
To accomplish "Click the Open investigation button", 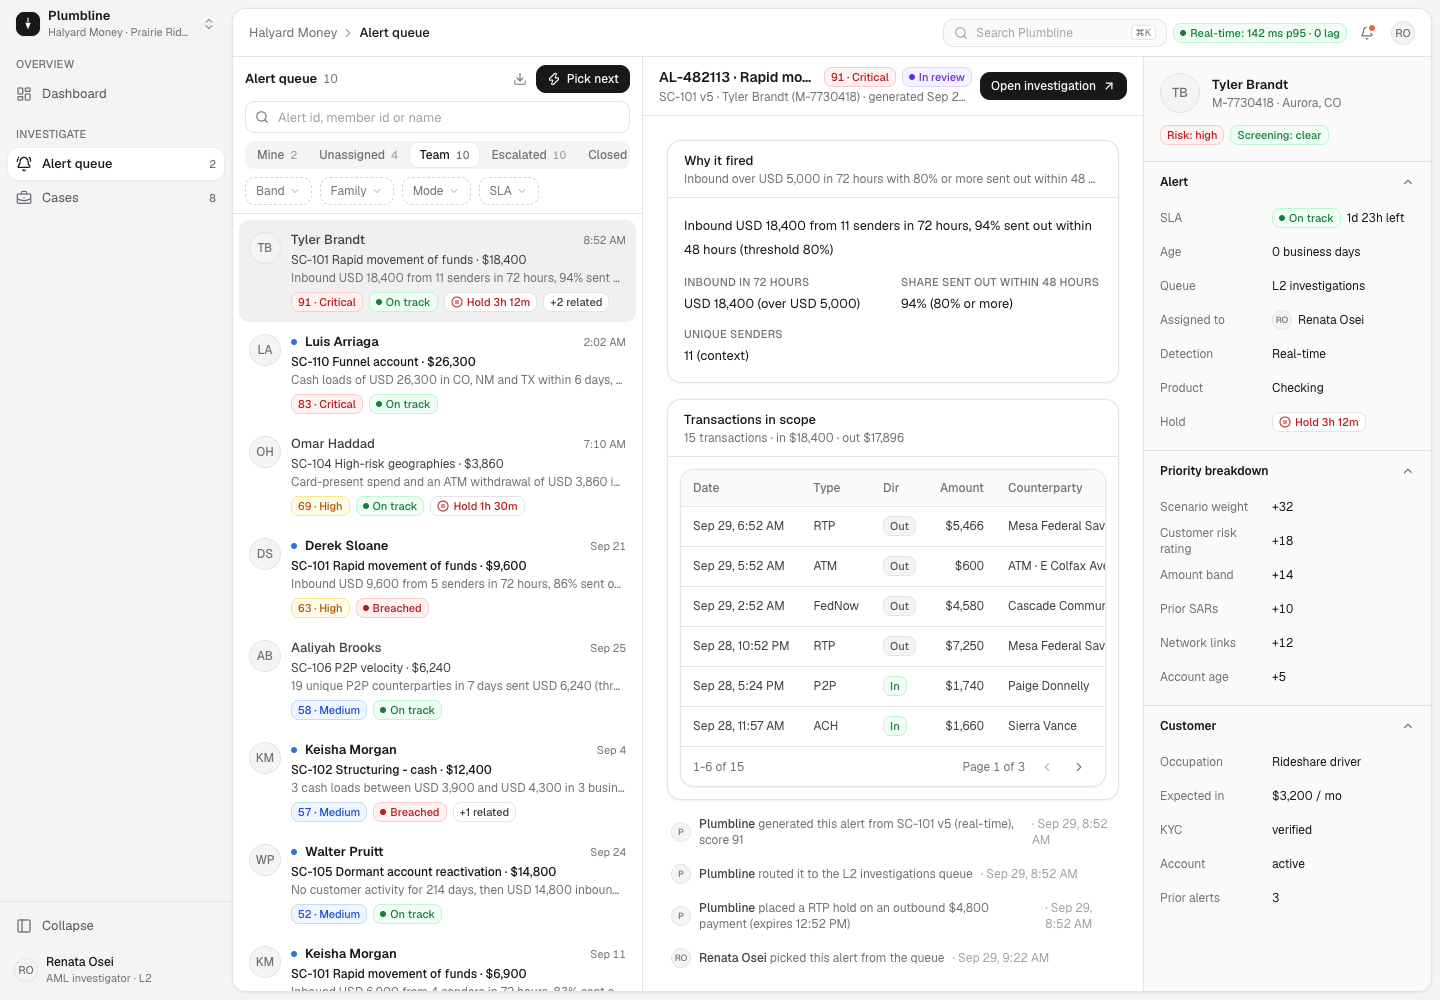I will (1053, 86).
